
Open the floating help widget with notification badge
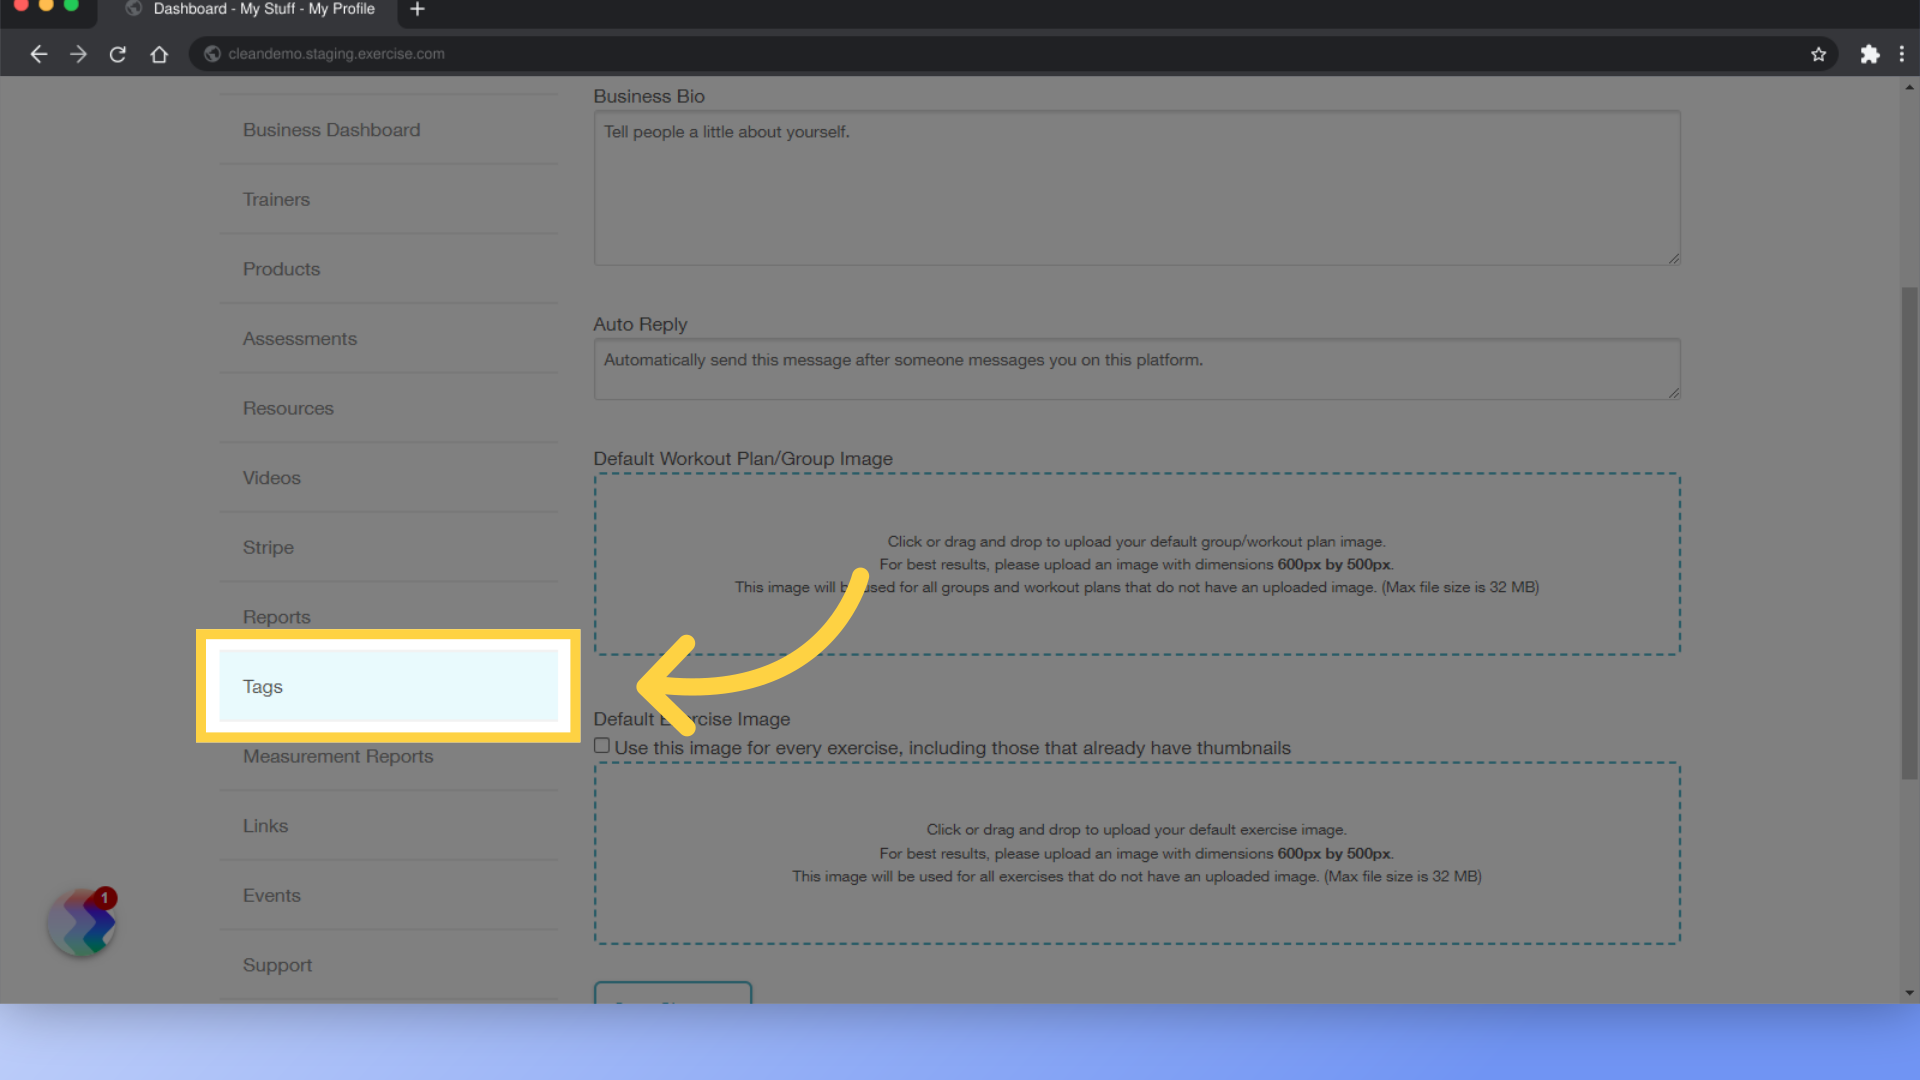tap(82, 922)
